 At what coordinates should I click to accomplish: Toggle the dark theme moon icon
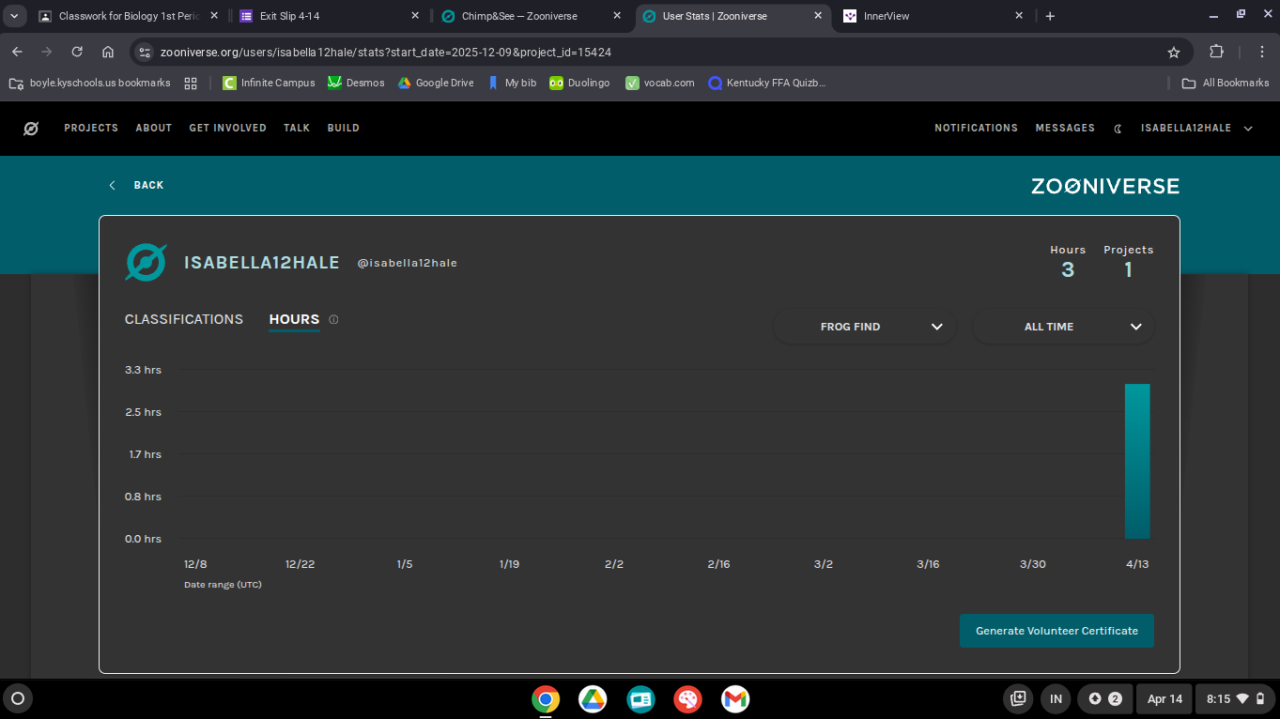click(1118, 128)
